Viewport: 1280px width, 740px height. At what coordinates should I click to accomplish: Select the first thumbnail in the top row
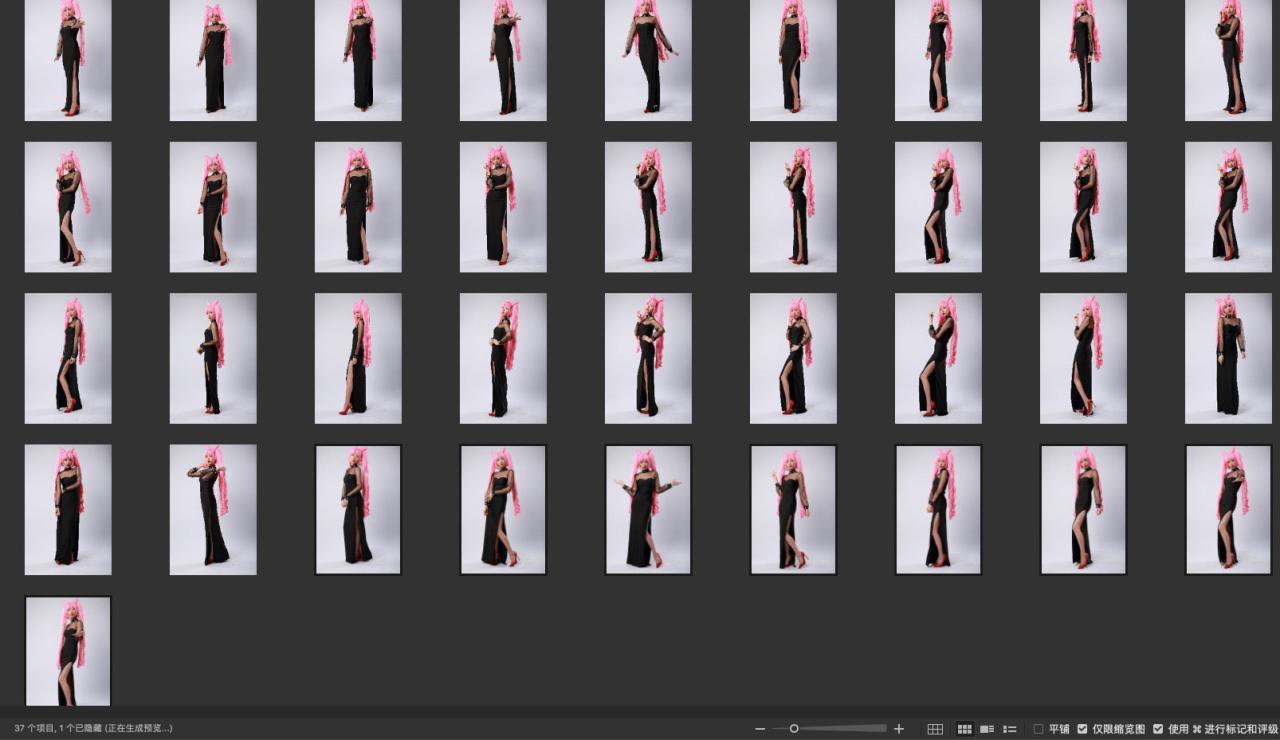pos(68,58)
